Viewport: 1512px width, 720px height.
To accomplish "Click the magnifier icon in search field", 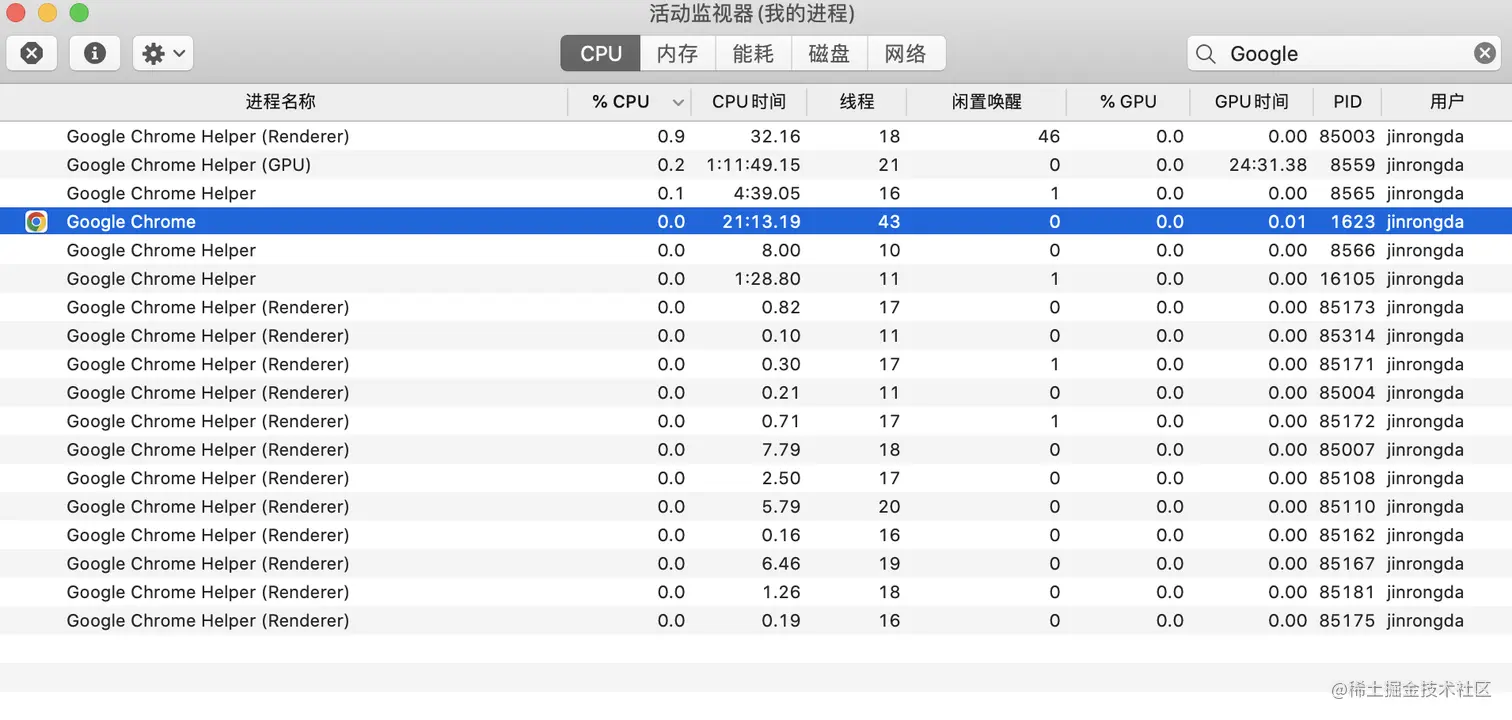I will pyautogui.click(x=1207, y=54).
